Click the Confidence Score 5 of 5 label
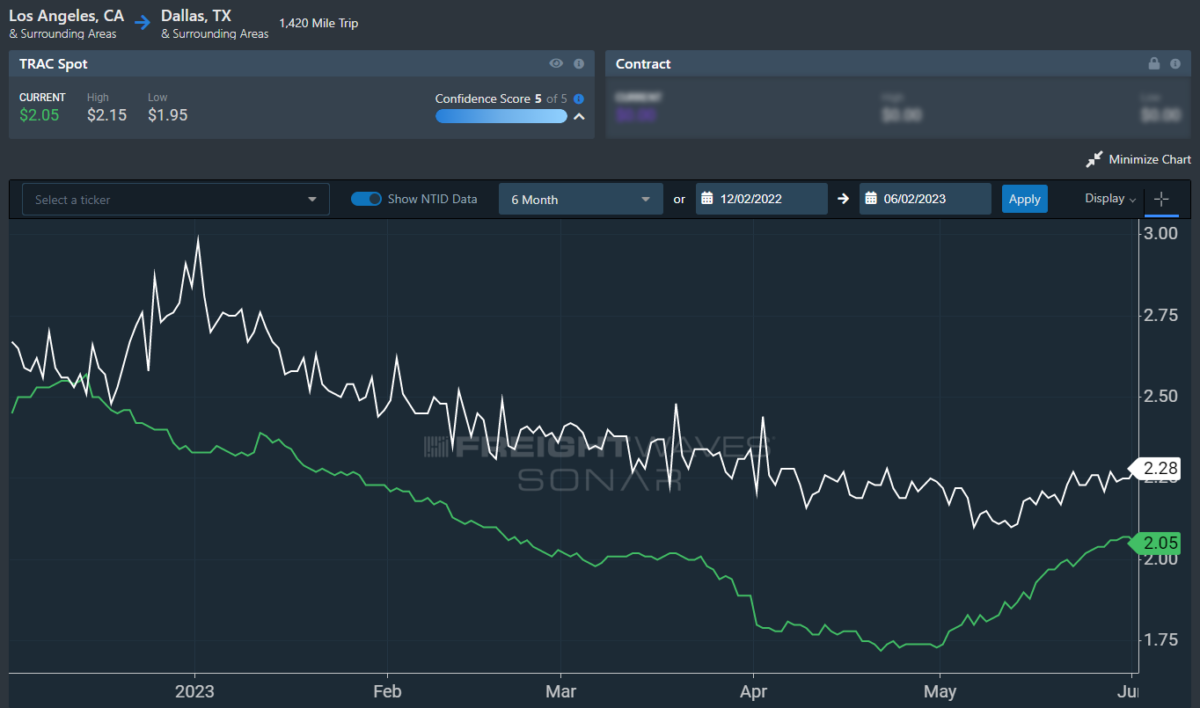 (502, 99)
